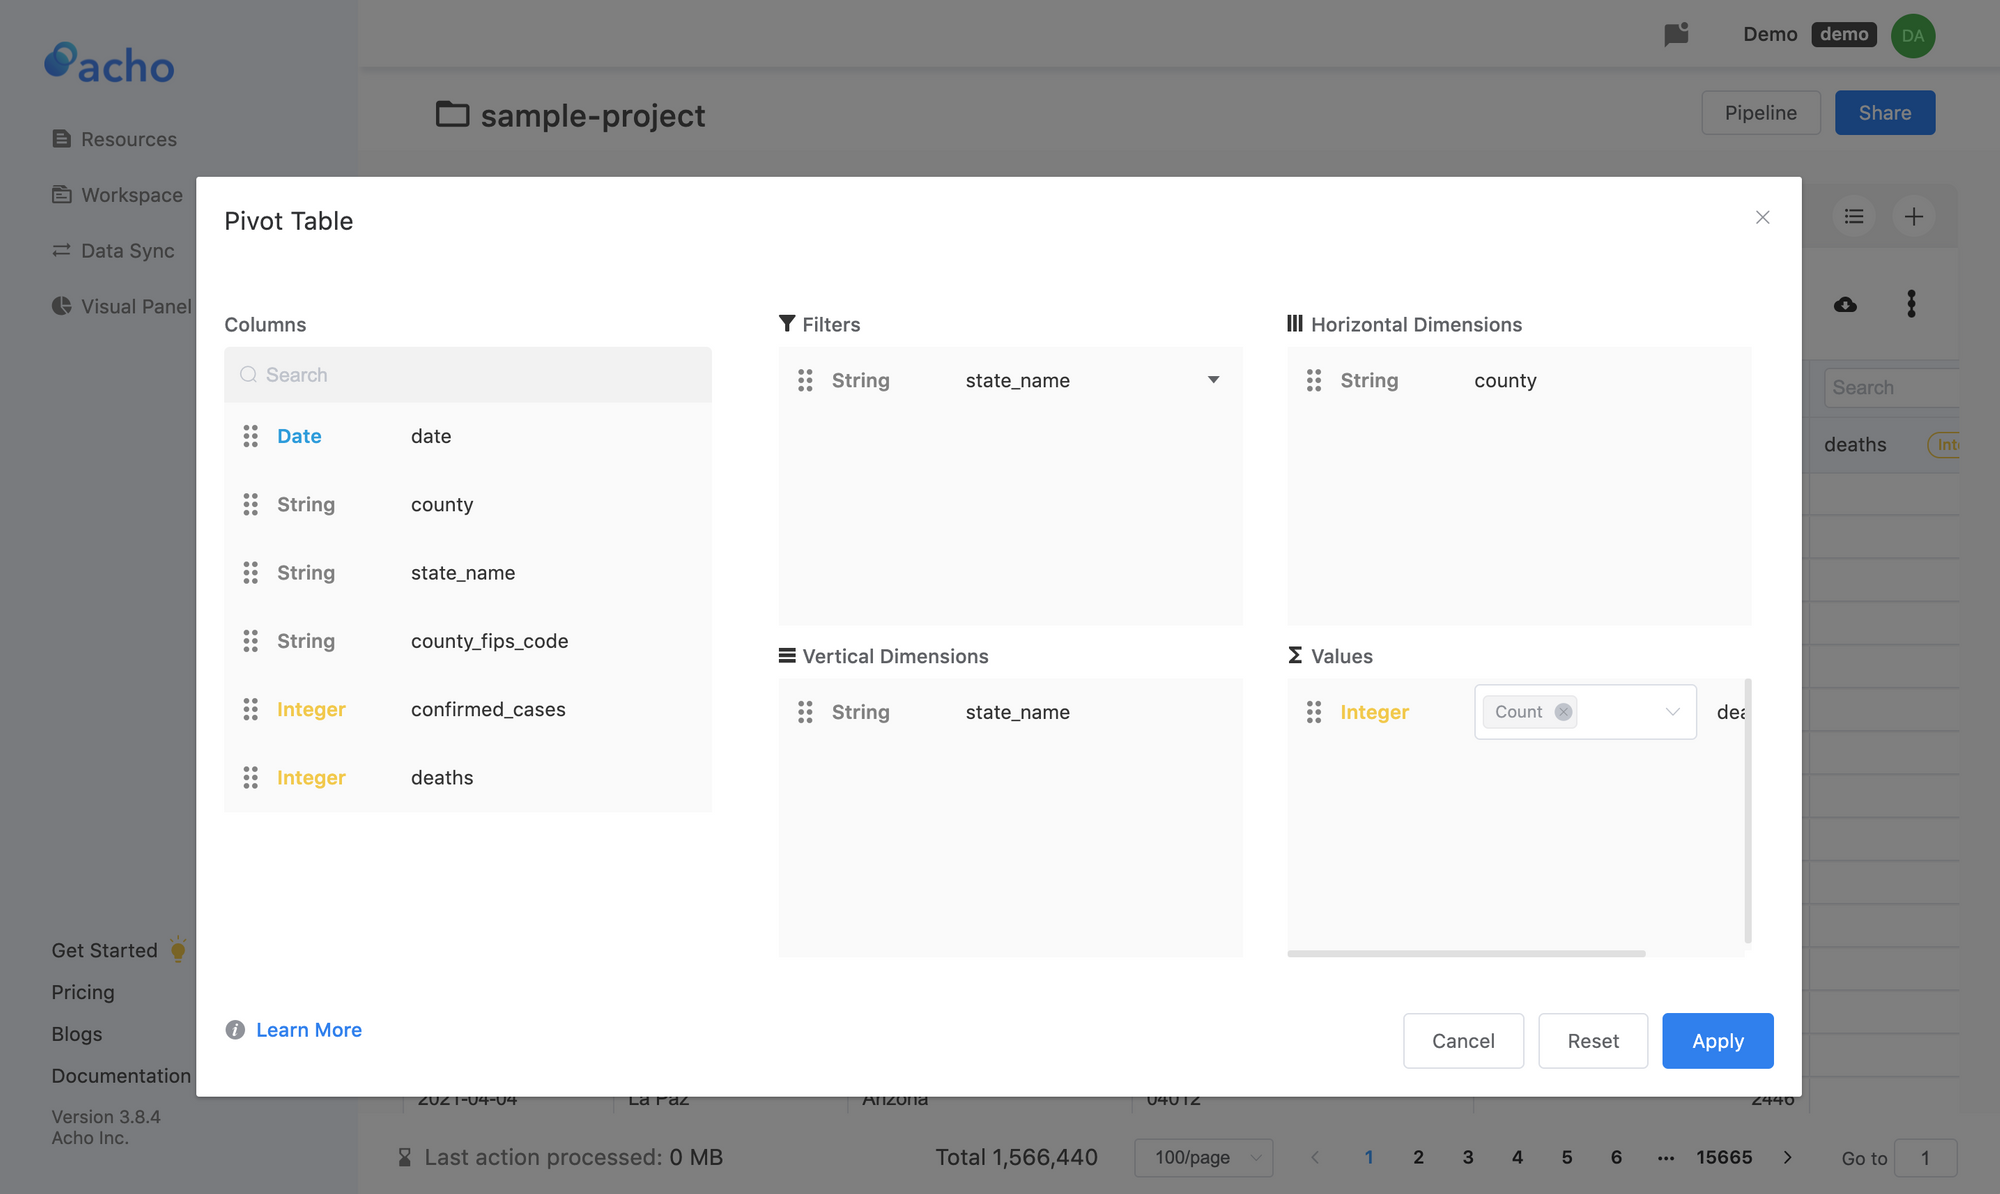Switch to the Pipeline view
The height and width of the screenshot is (1194, 2000).
point(1761,112)
